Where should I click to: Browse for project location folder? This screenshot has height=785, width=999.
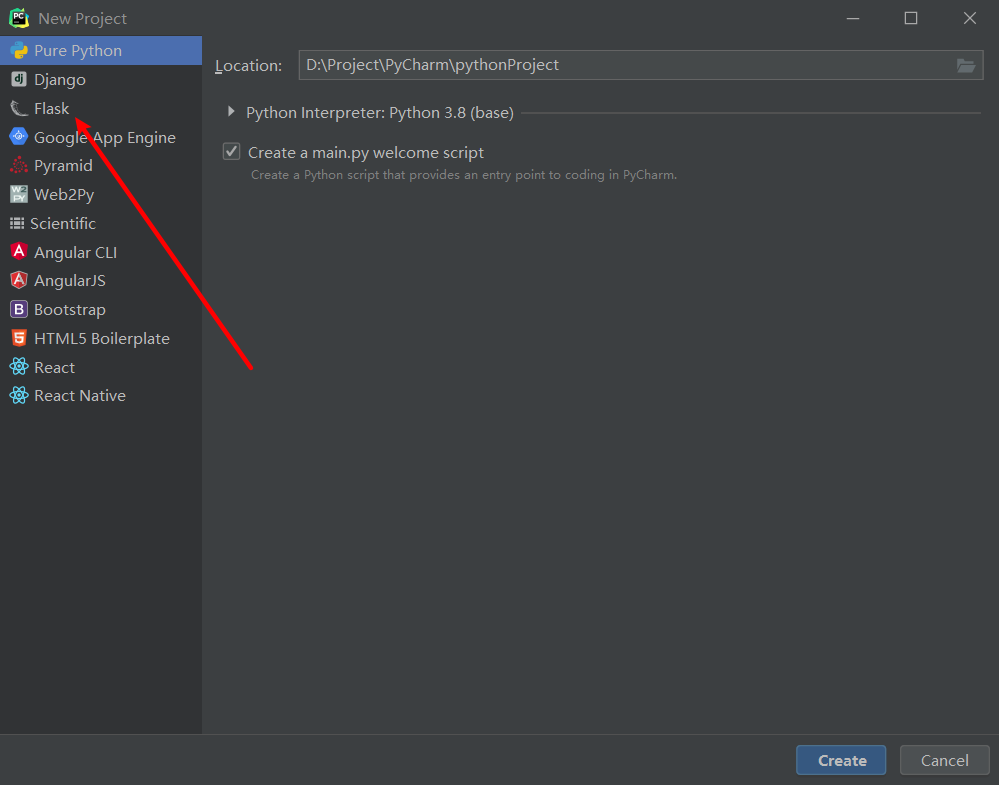click(x=966, y=65)
